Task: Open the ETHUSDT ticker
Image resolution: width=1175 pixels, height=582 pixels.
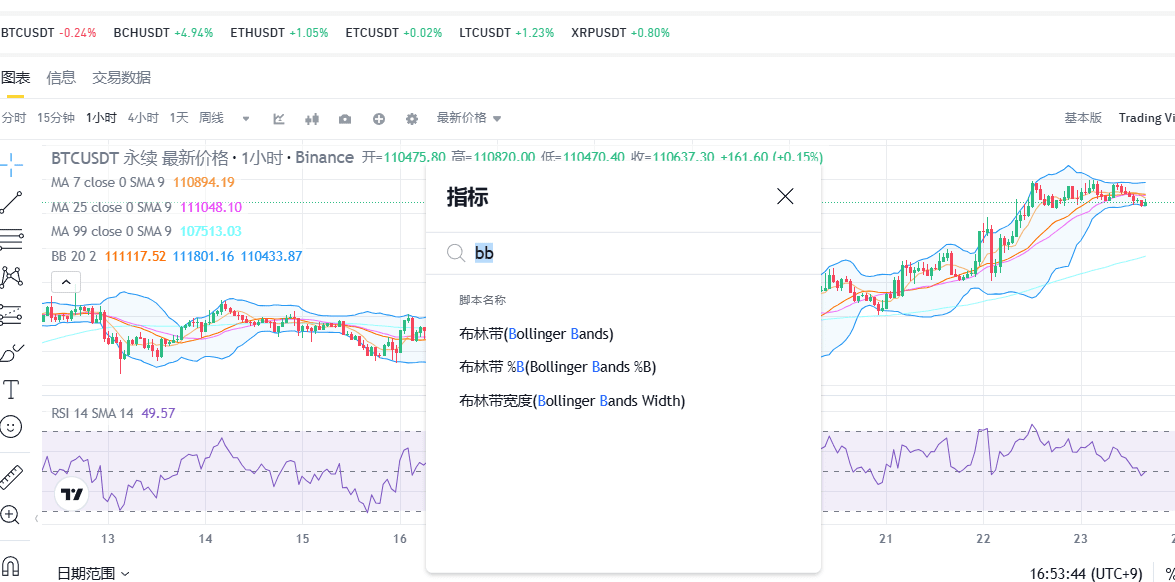Action: (x=279, y=33)
